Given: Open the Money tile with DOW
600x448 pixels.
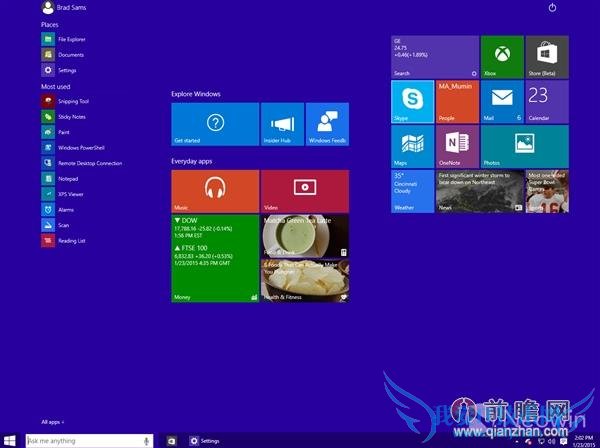Looking at the screenshot, I should (x=215, y=258).
